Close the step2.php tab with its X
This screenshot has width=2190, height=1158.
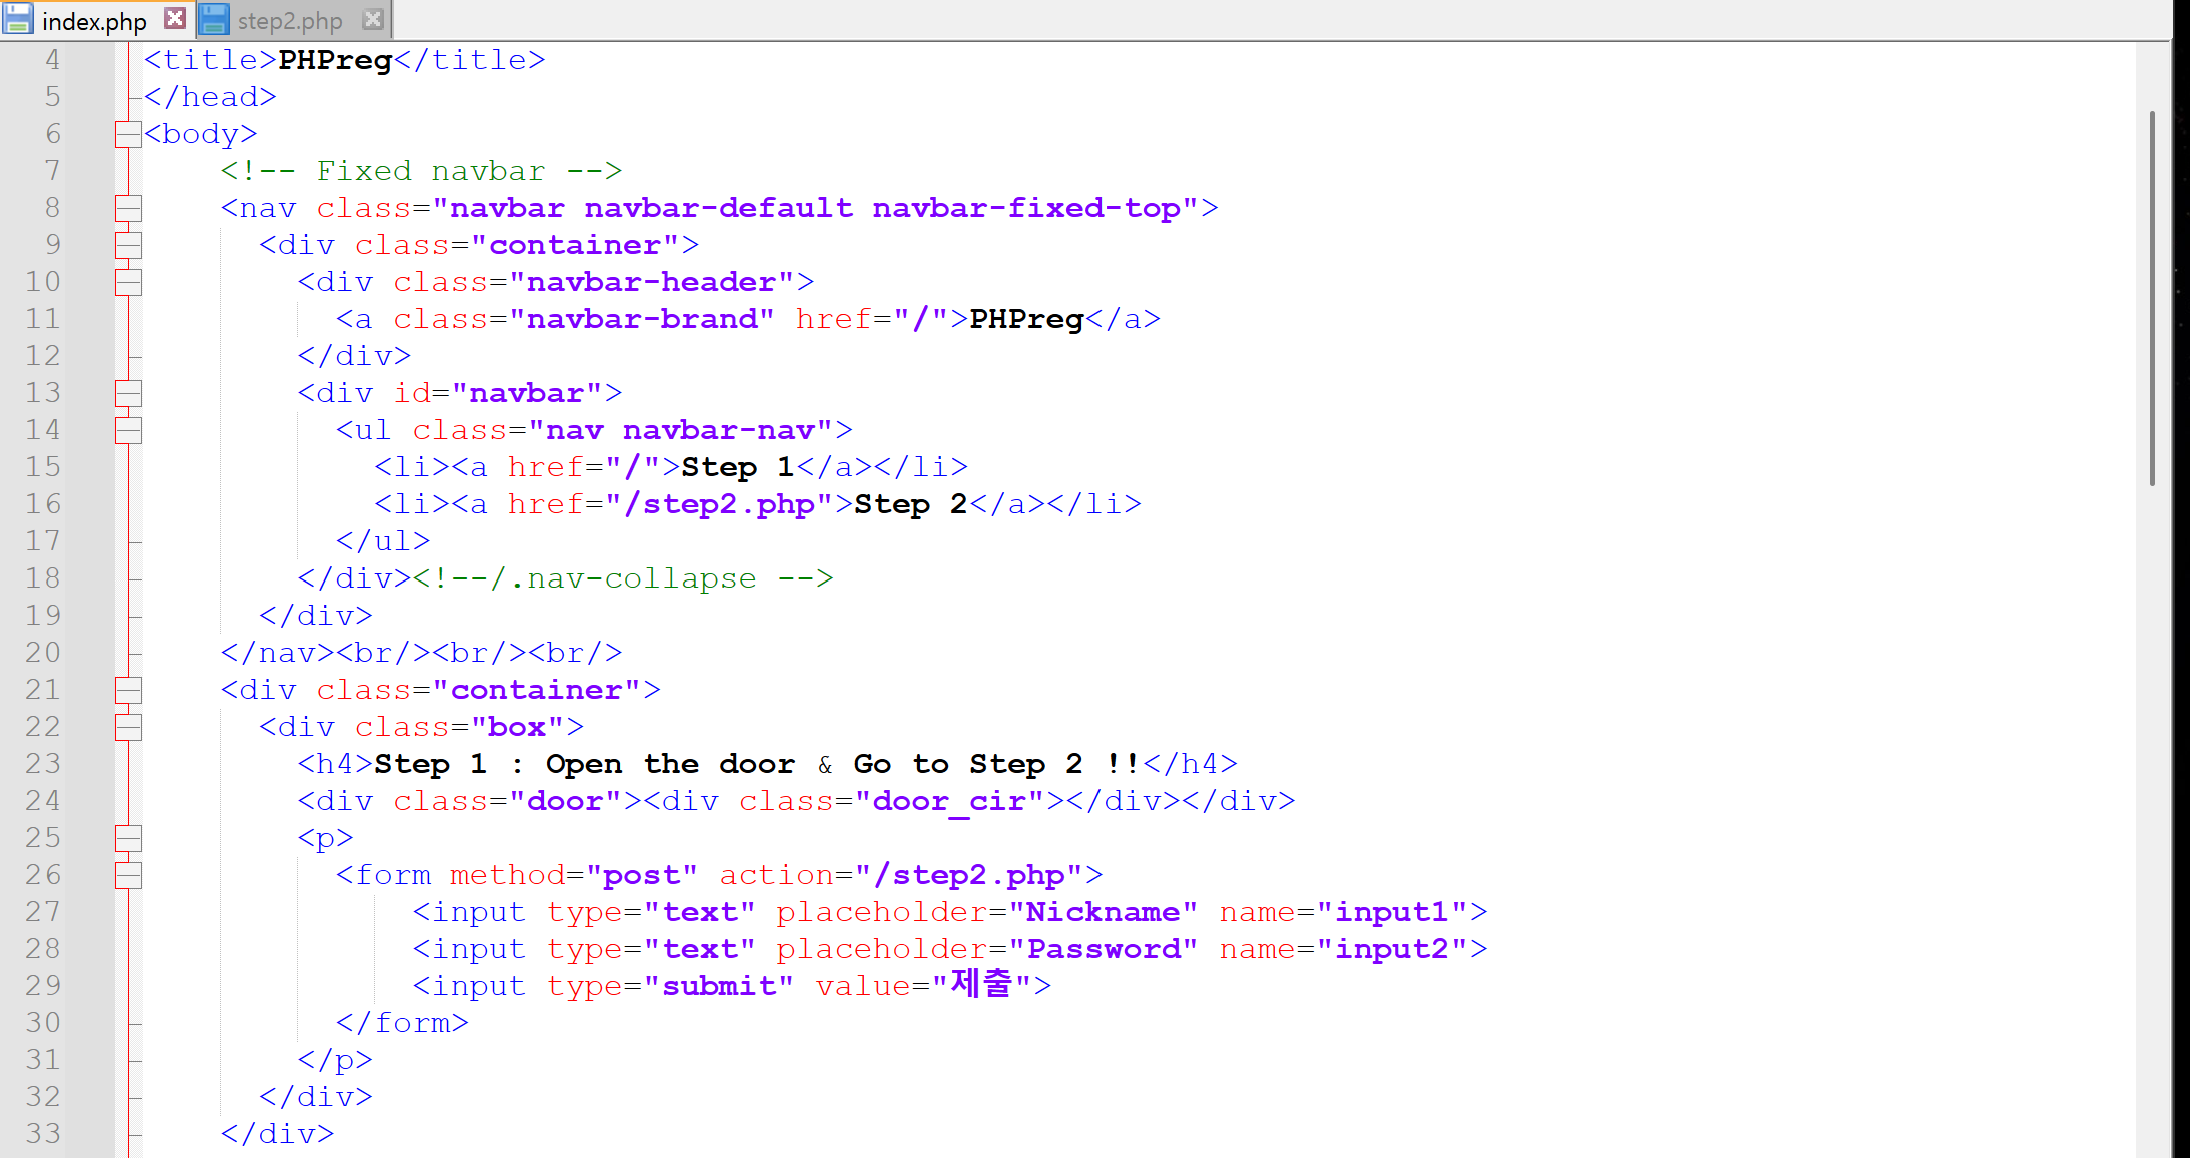pyautogui.click(x=373, y=19)
